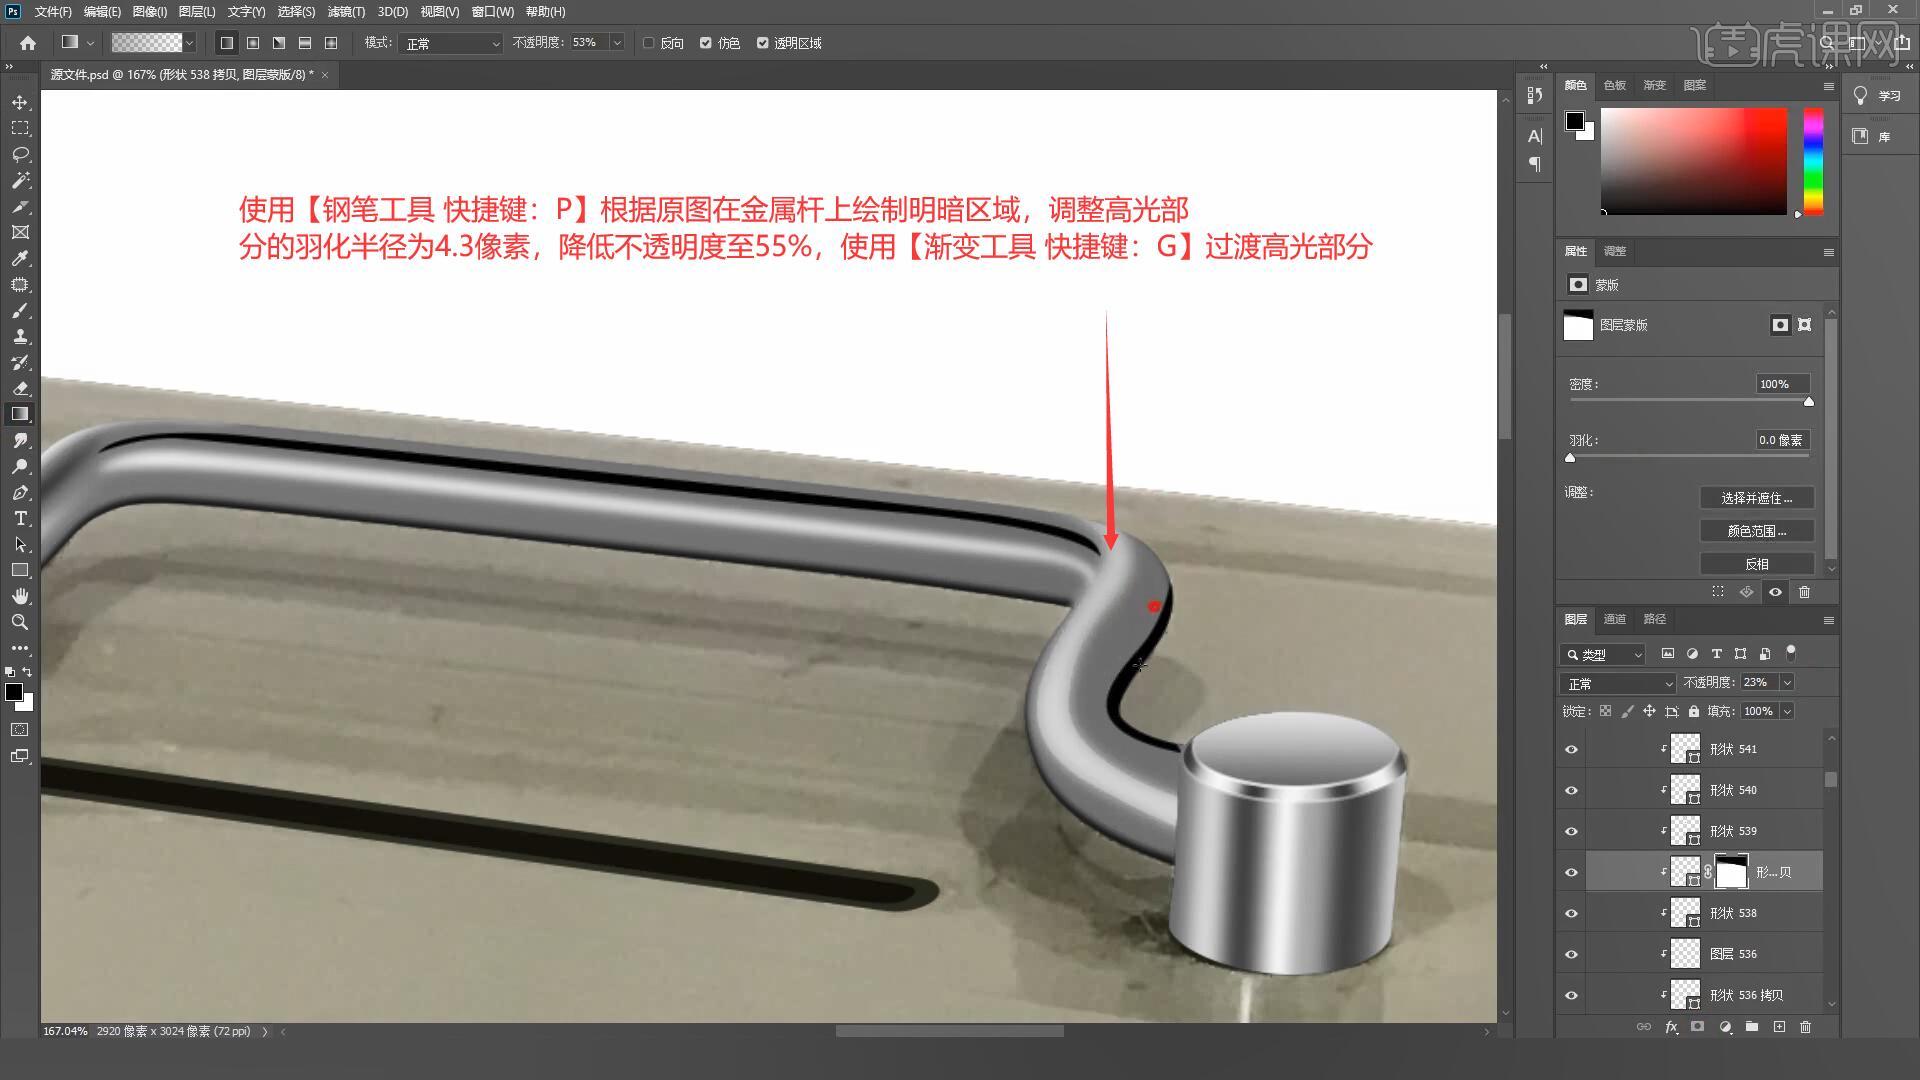
Task: Hide the 形状 541 layer
Action: point(1571,750)
